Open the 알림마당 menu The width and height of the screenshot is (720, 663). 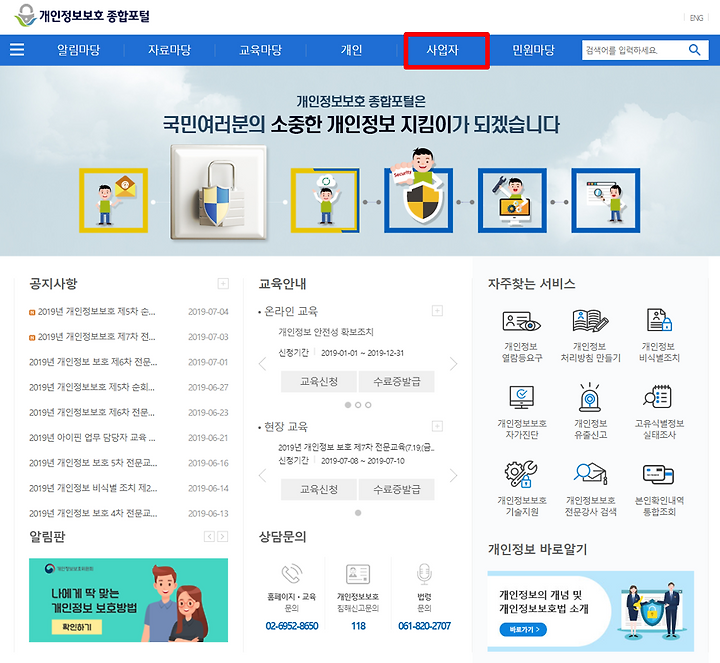(x=79, y=50)
